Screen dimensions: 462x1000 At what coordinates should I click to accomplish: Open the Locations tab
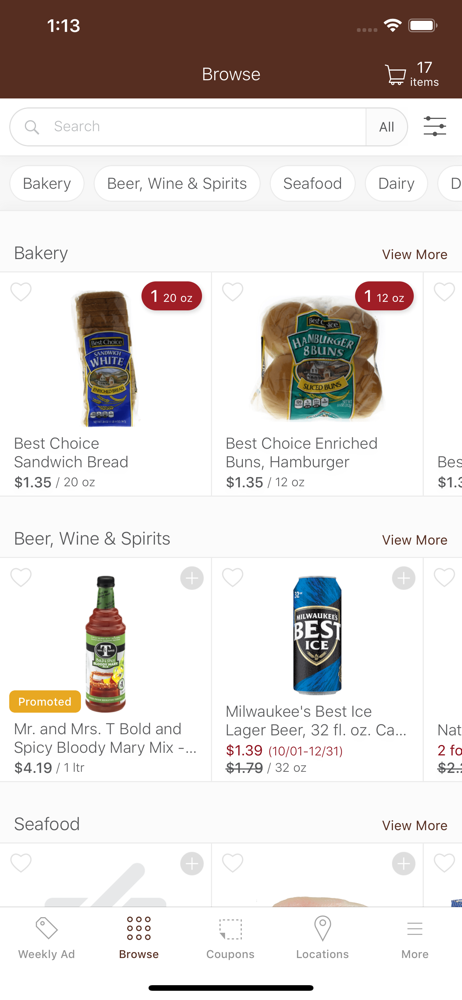(x=322, y=938)
